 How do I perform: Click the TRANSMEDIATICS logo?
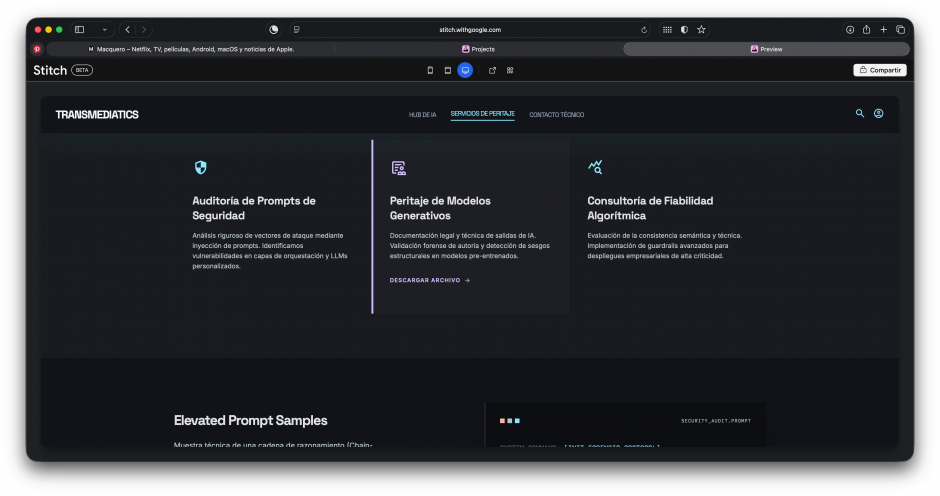pos(97,115)
